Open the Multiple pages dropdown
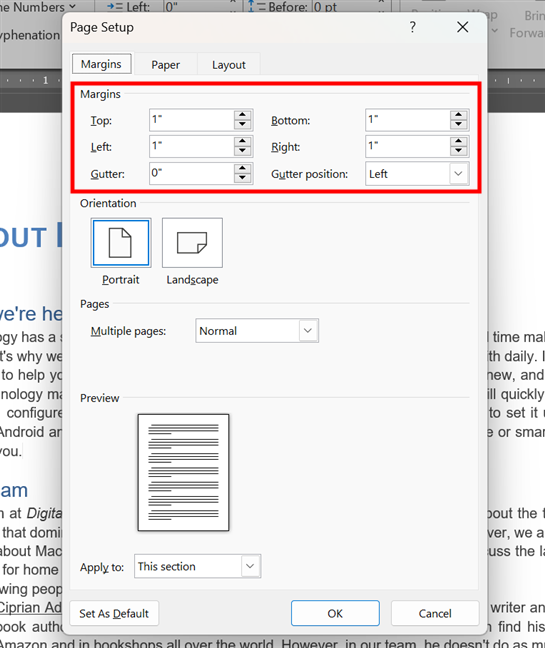Image resolution: width=545 pixels, height=648 pixels. click(308, 330)
